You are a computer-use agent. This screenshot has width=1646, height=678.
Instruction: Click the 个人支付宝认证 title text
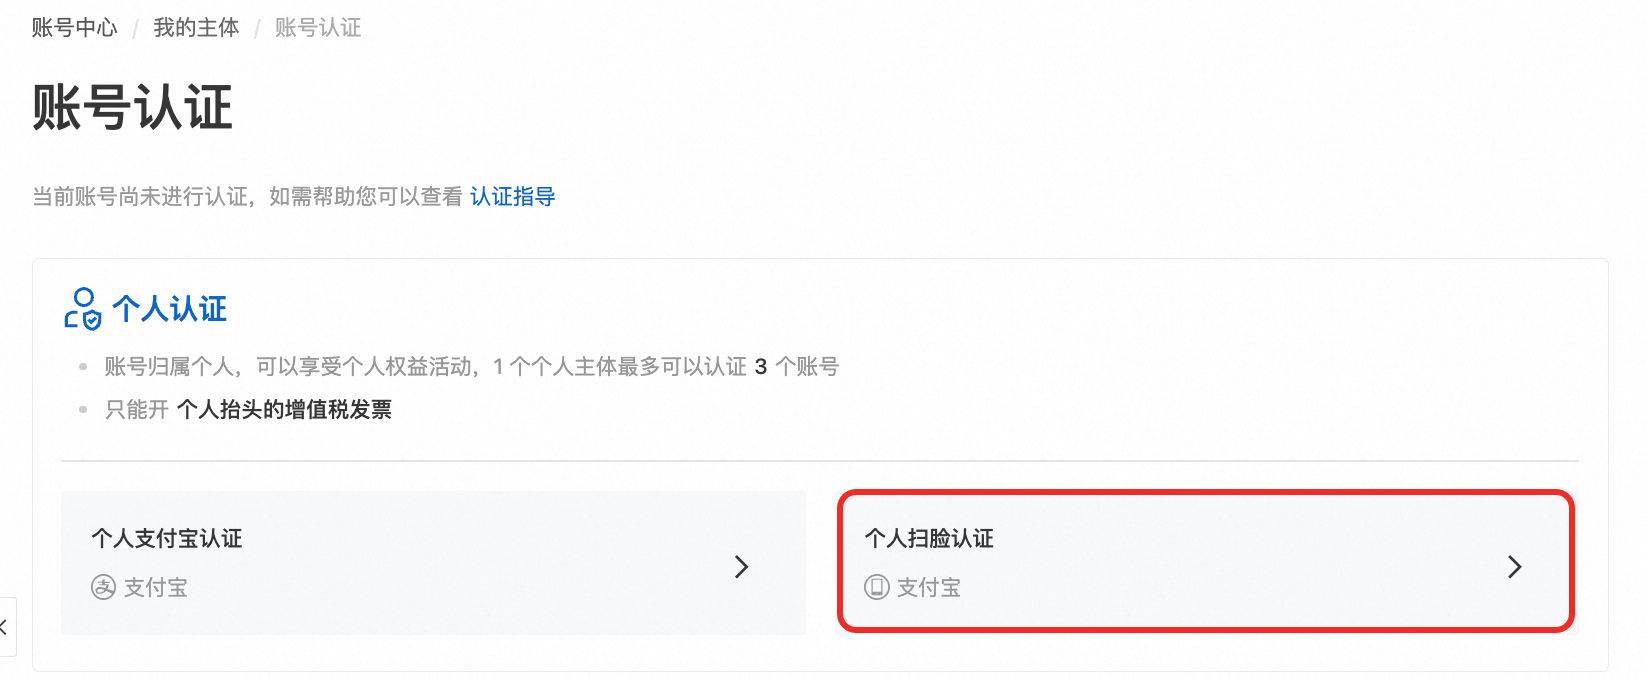click(167, 538)
